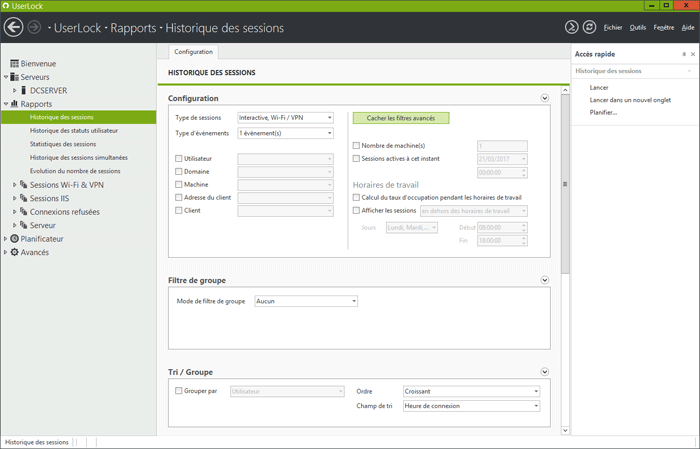Check Afficher les sessions option
The width and height of the screenshot is (700, 449).
coord(356,210)
